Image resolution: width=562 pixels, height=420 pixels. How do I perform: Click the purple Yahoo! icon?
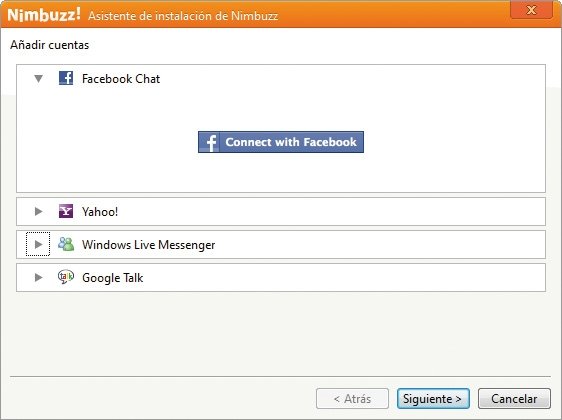tap(66, 211)
